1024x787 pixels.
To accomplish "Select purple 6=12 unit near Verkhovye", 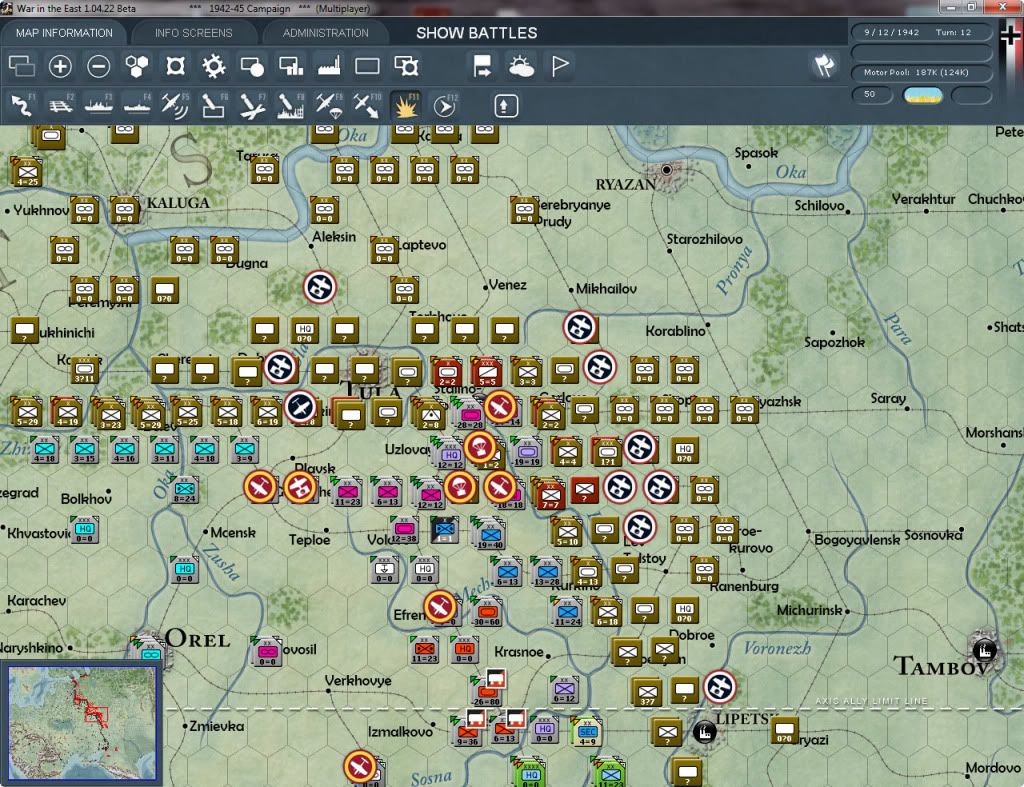I will (x=564, y=690).
